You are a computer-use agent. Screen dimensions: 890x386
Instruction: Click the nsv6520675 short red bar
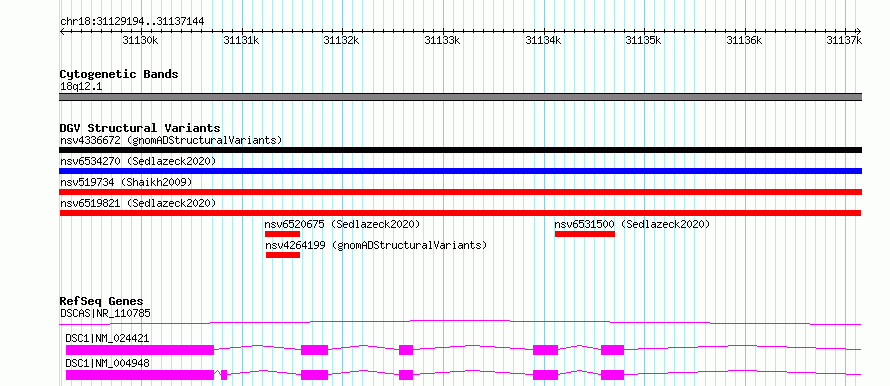[282, 234]
